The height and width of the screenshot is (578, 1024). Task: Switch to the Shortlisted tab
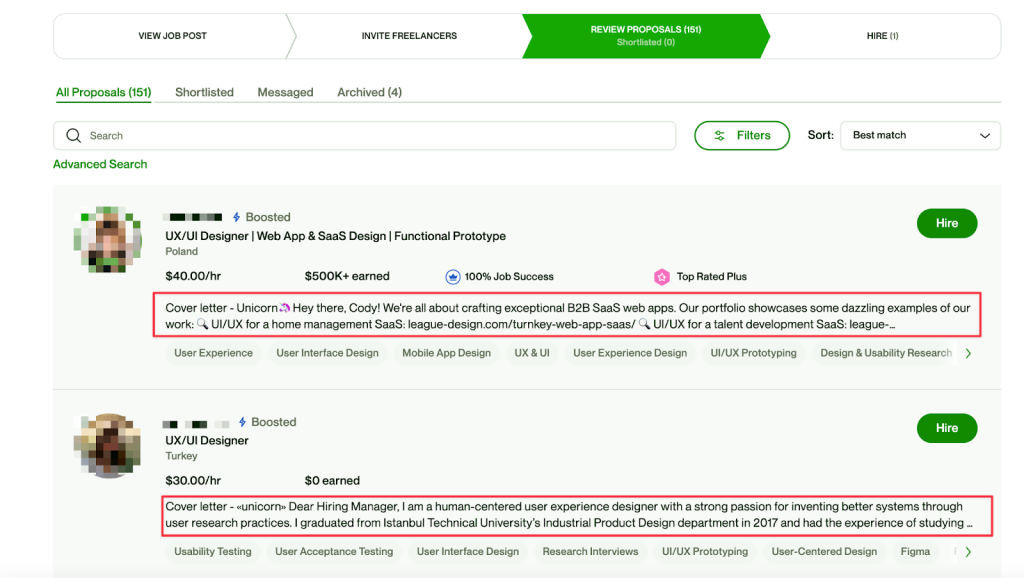click(x=204, y=92)
